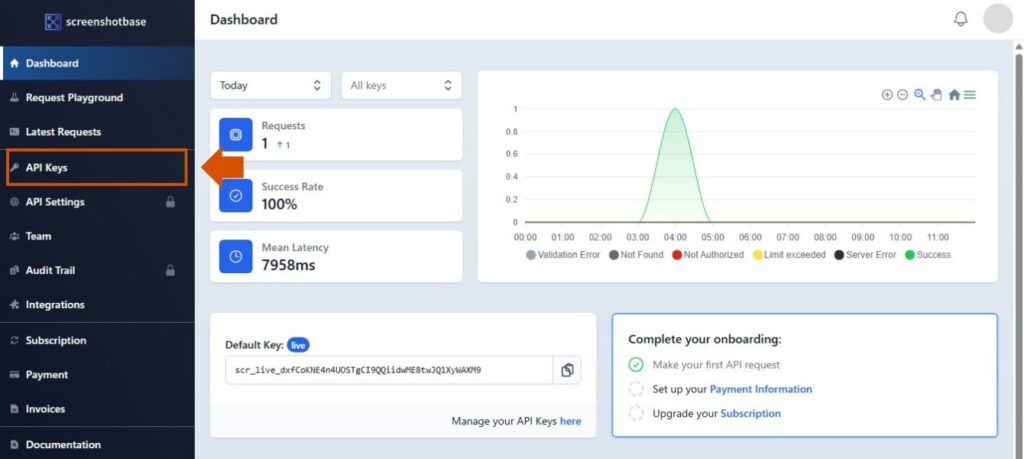Open the Today time range dropdown
This screenshot has height=459, width=1024.
pyautogui.click(x=270, y=85)
